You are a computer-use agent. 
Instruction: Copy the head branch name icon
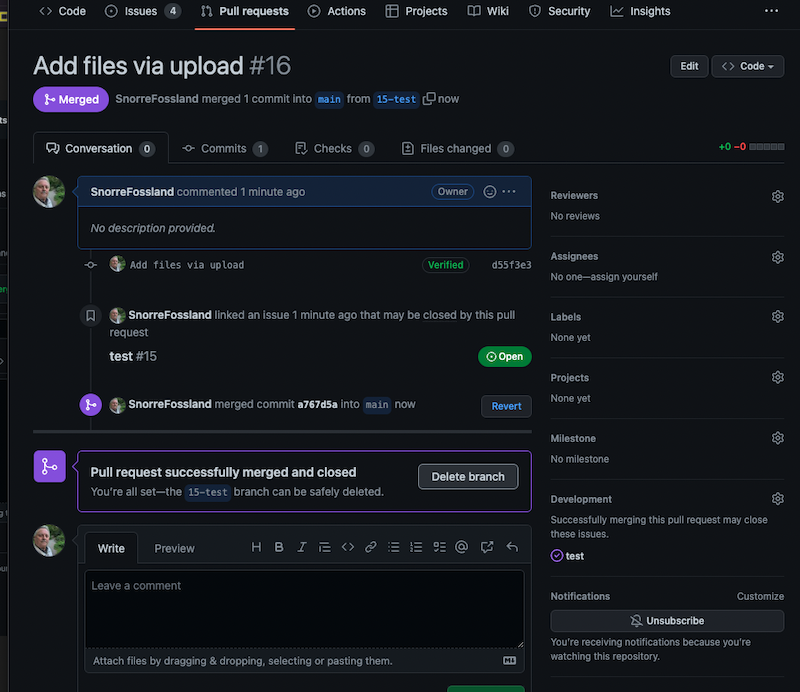pyautogui.click(x=429, y=98)
